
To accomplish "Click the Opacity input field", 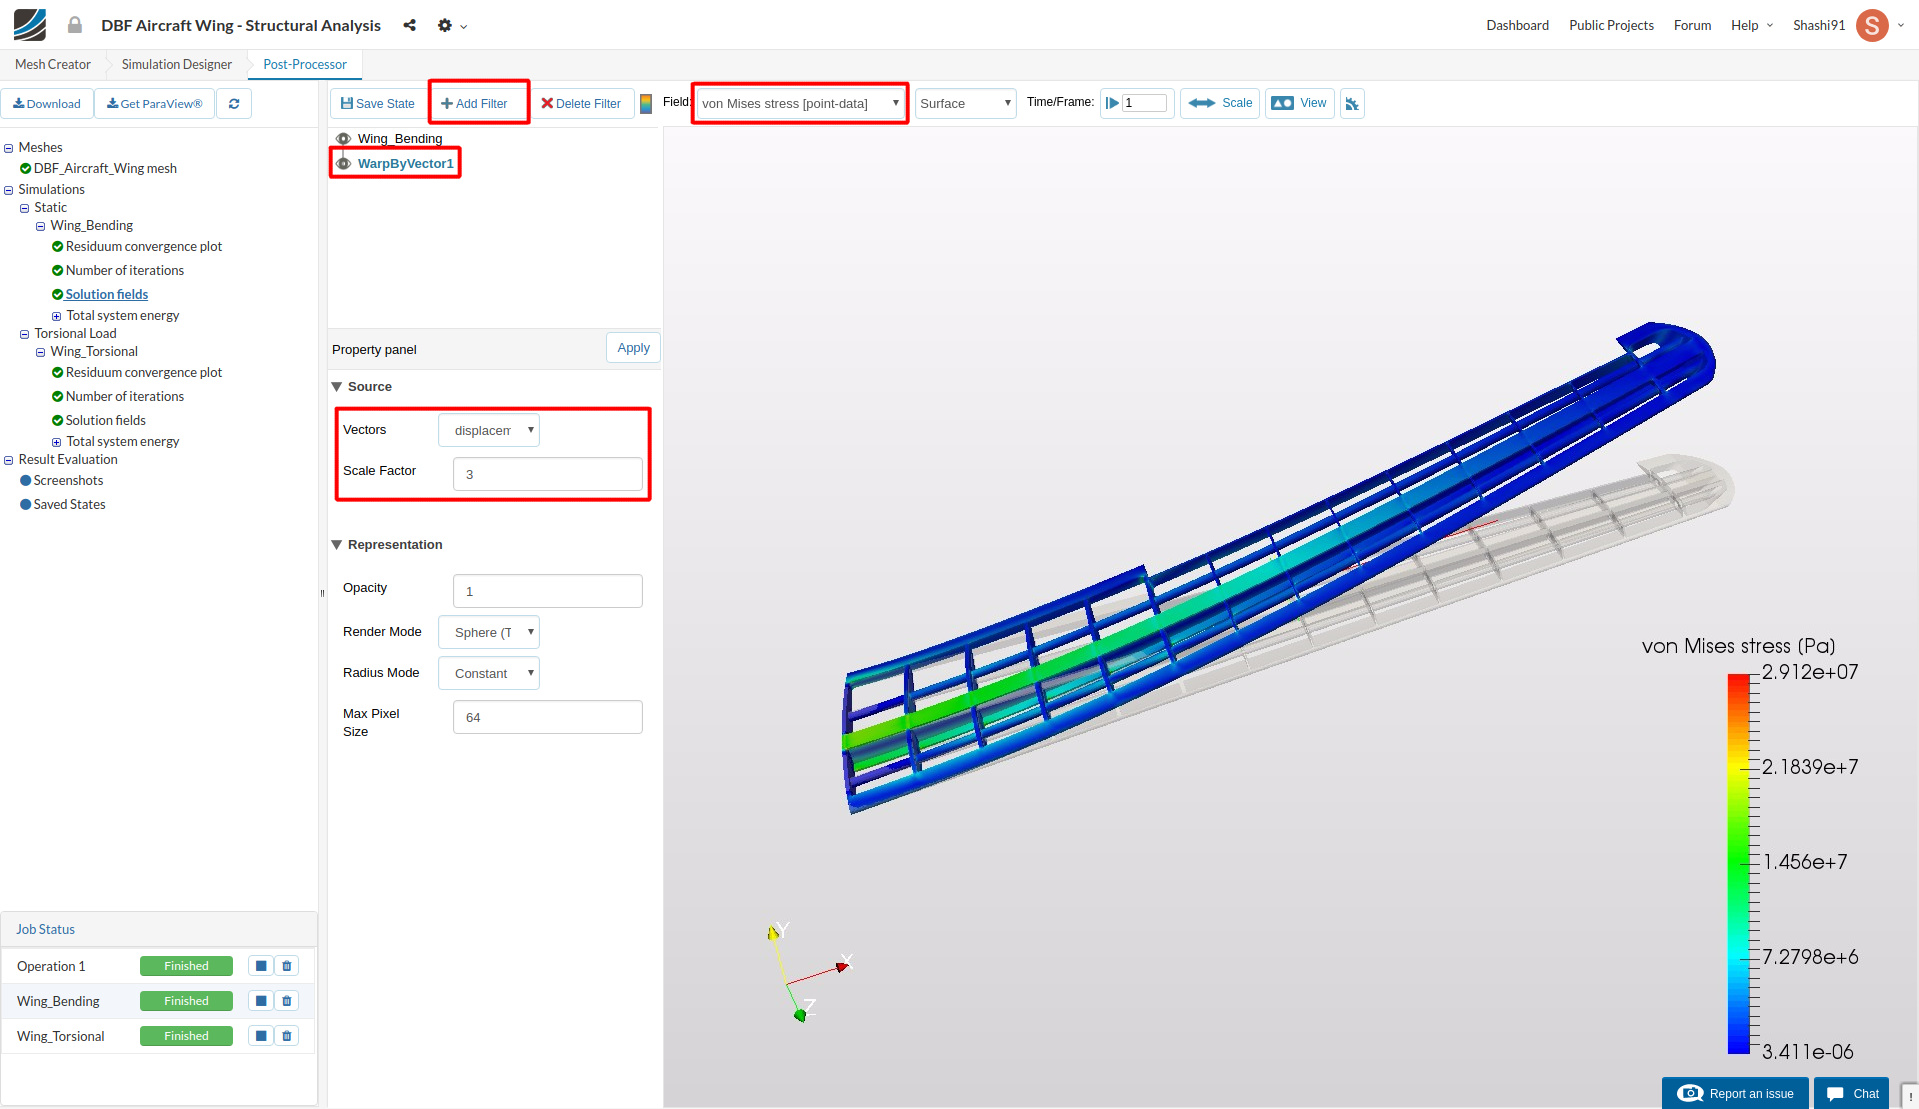I will click(x=548, y=591).
